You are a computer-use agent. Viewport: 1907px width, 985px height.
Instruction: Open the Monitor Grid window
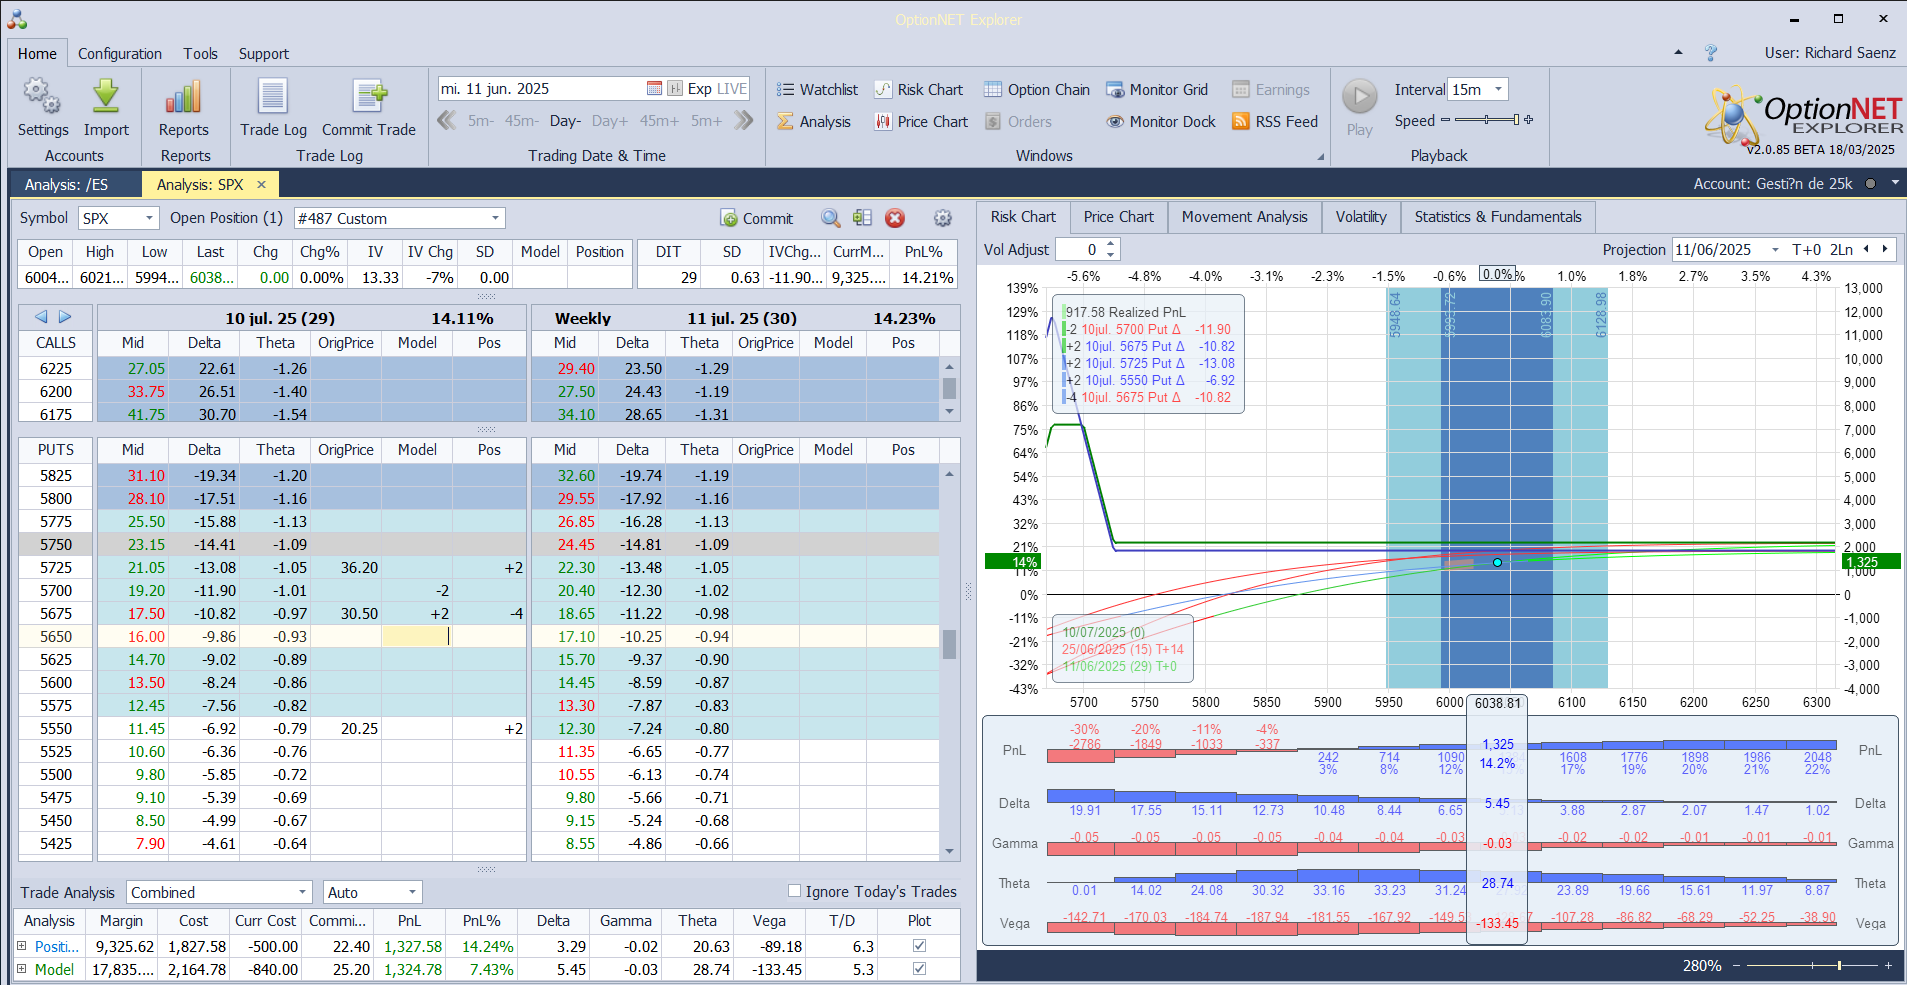pos(1157,90)
